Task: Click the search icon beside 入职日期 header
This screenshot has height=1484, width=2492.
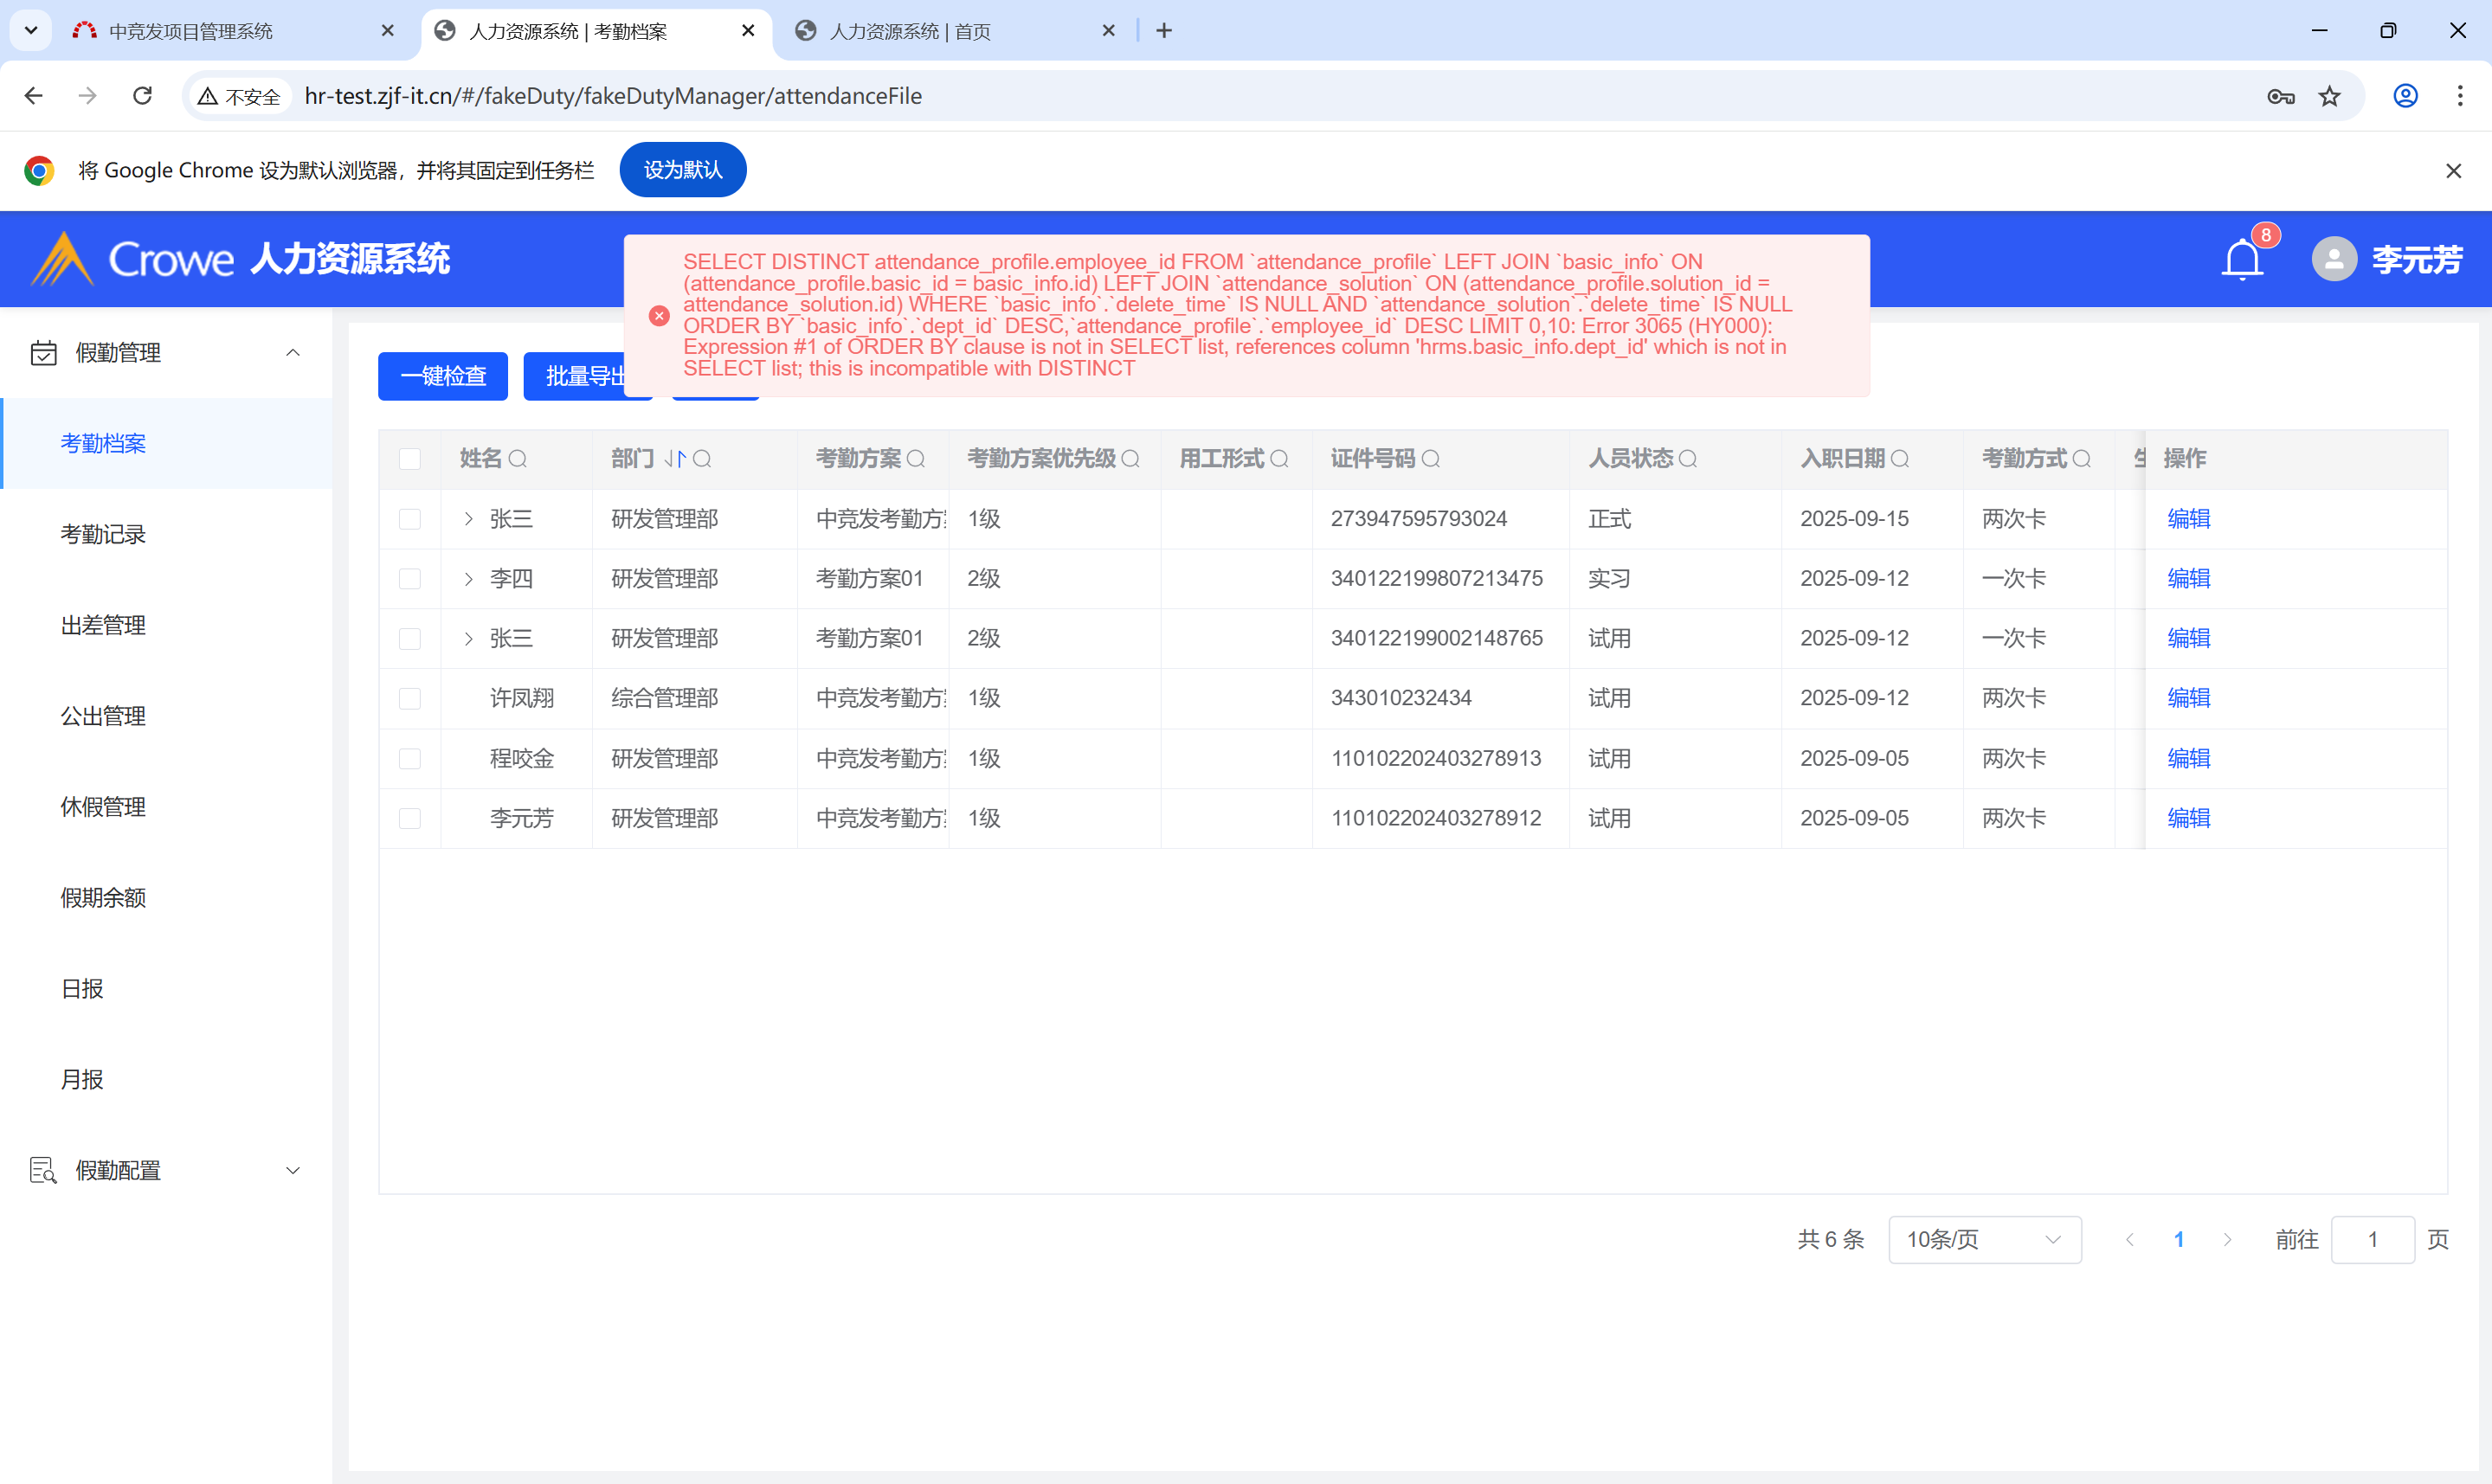Action: coord(1900,459)
